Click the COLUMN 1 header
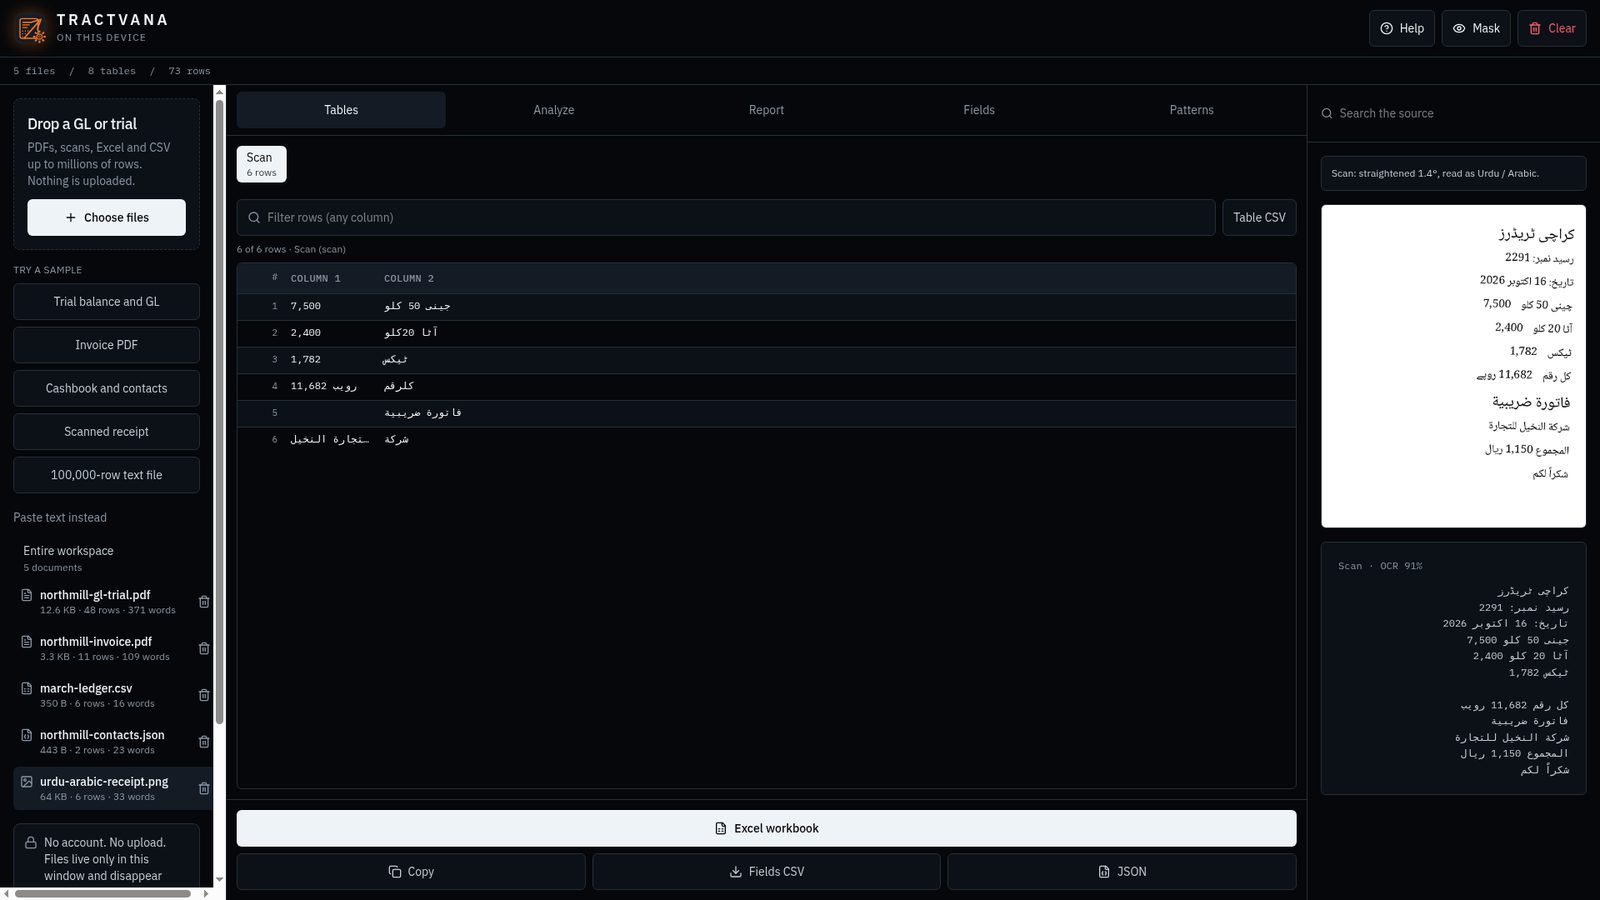The image size is (1600, 900). (x=315, y=278)
